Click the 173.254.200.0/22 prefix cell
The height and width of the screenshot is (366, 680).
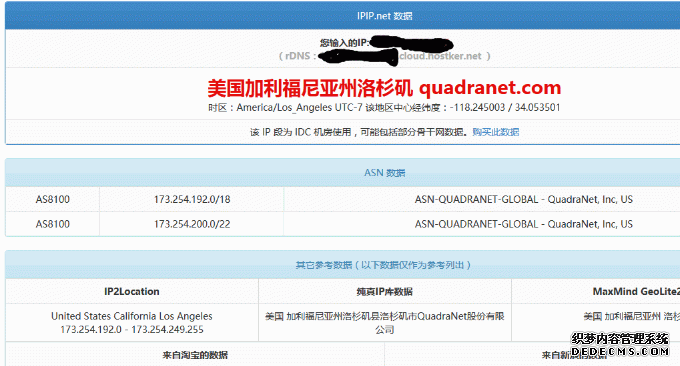tap(192, 224)
